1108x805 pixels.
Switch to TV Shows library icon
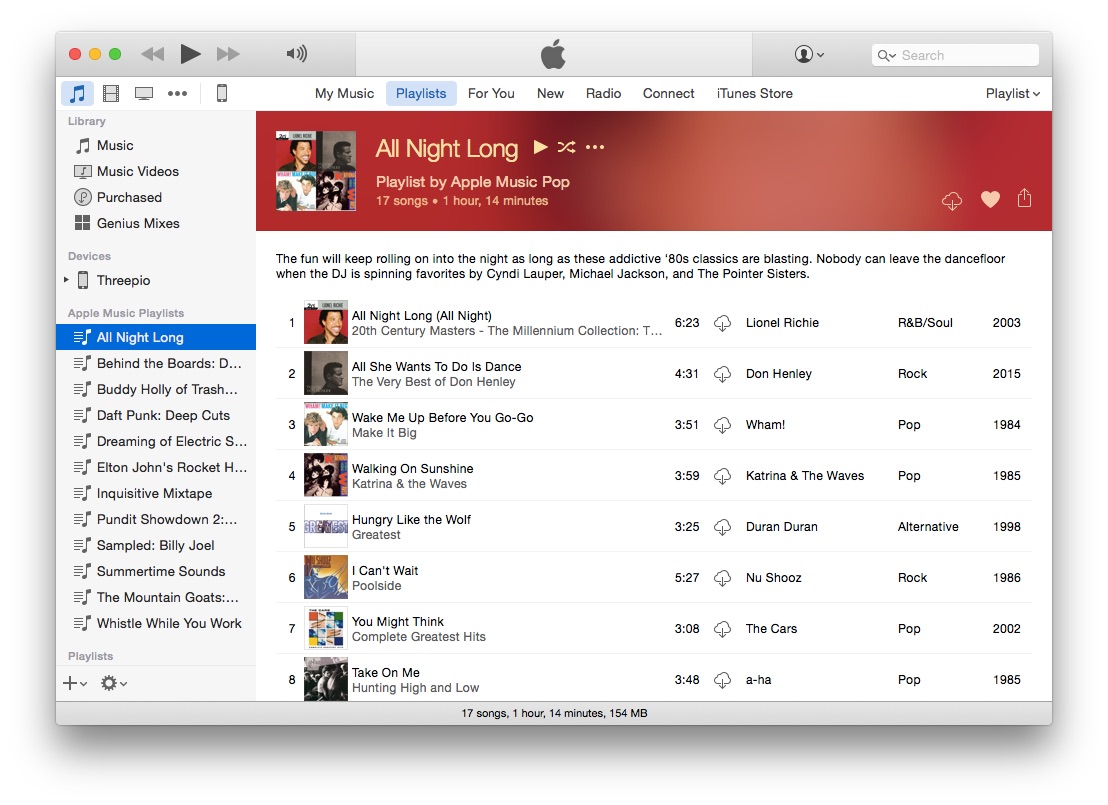click(x=144, y=93)
